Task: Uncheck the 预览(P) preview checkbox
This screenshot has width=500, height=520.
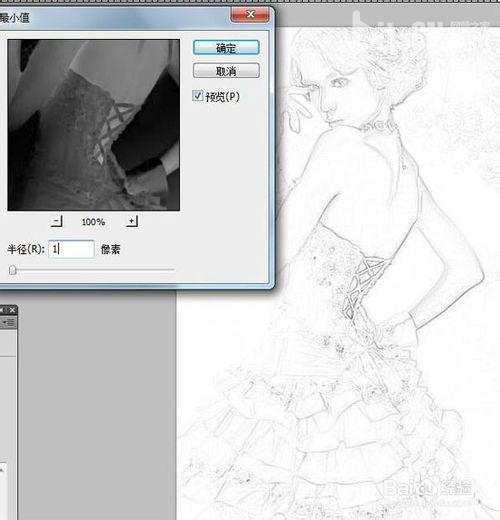Action: (x=197, y=96)
